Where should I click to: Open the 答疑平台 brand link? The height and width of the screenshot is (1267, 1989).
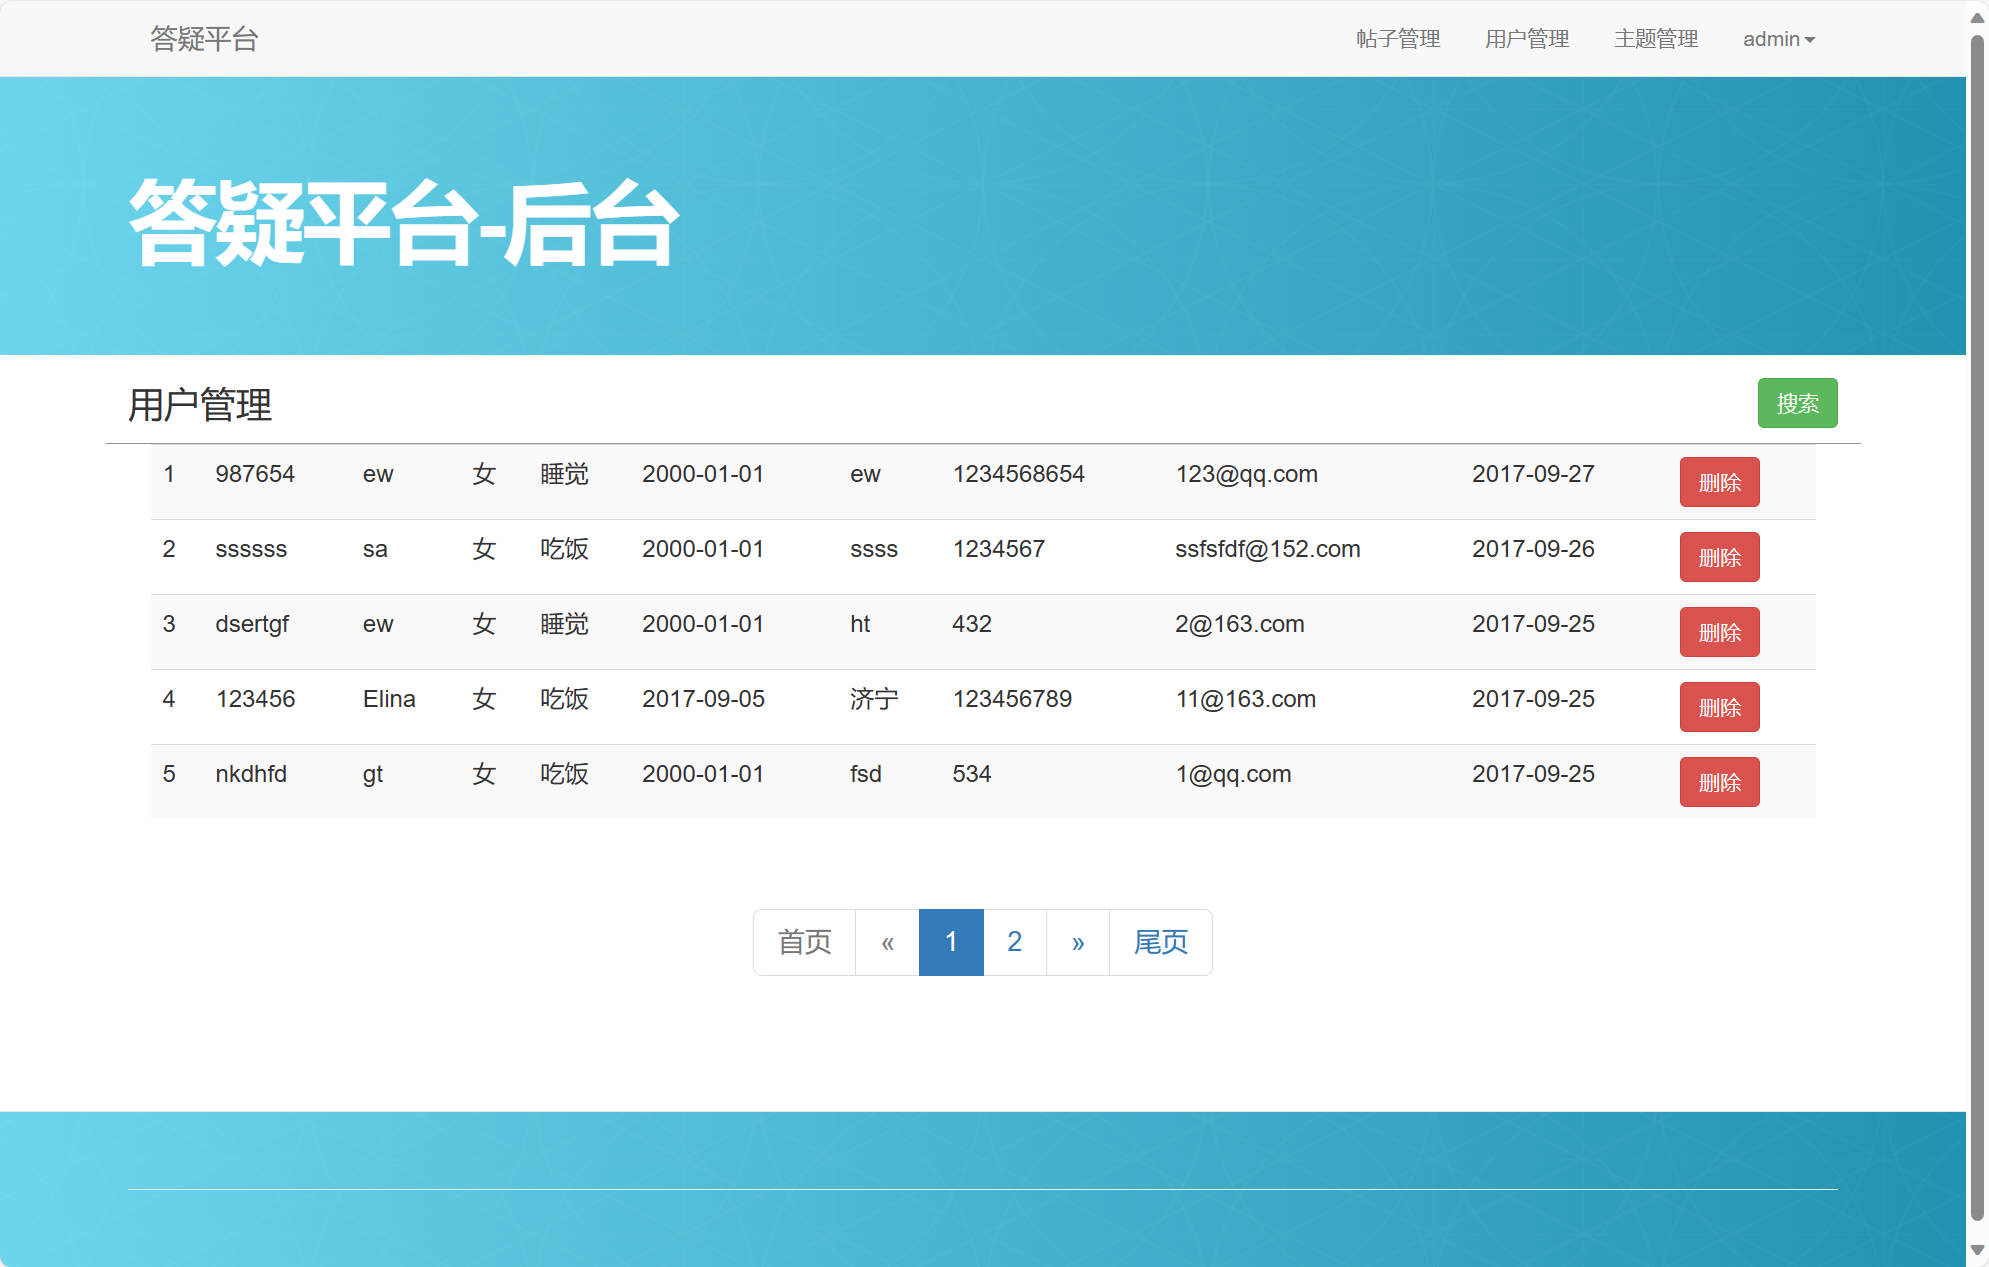pos(203,39)
